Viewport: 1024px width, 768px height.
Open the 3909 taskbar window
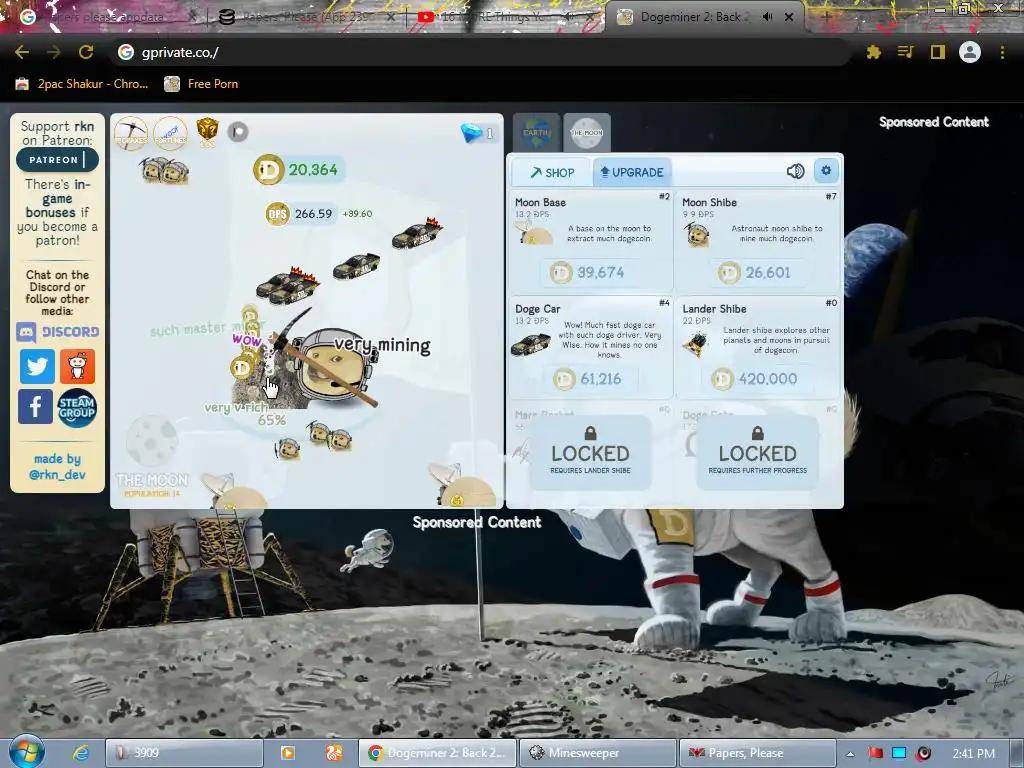coord(184,753)
